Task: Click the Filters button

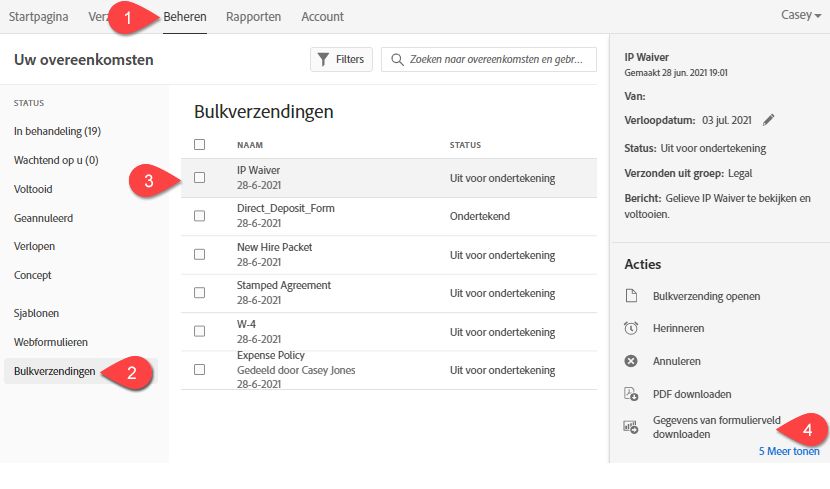Action: (341, 59)
